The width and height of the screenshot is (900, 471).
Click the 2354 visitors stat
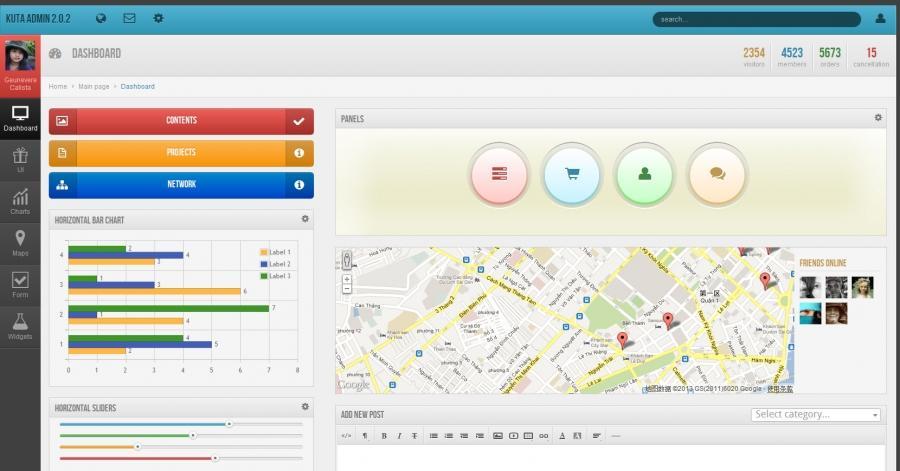pyautogui.click(x=754, y=56)
